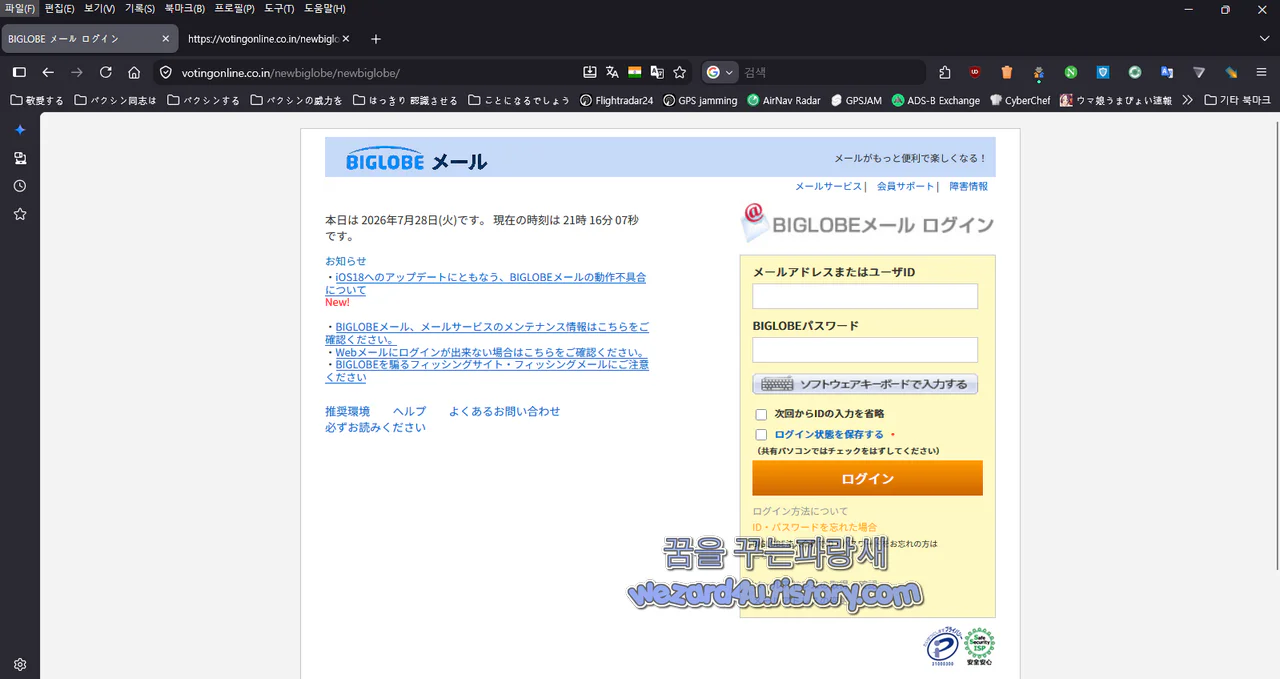Viewport: 1280px width, 679px height.
Task: Open the メールサービス link
Action: click(828, 186)
